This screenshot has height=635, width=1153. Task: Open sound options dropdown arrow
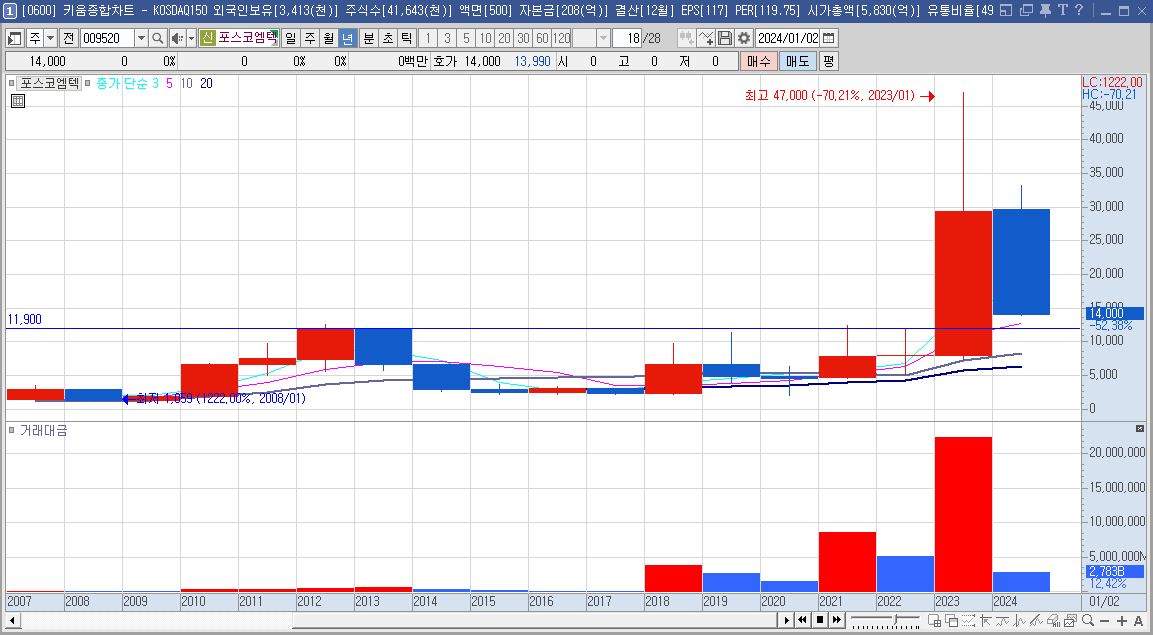click(x=191, y=38)
